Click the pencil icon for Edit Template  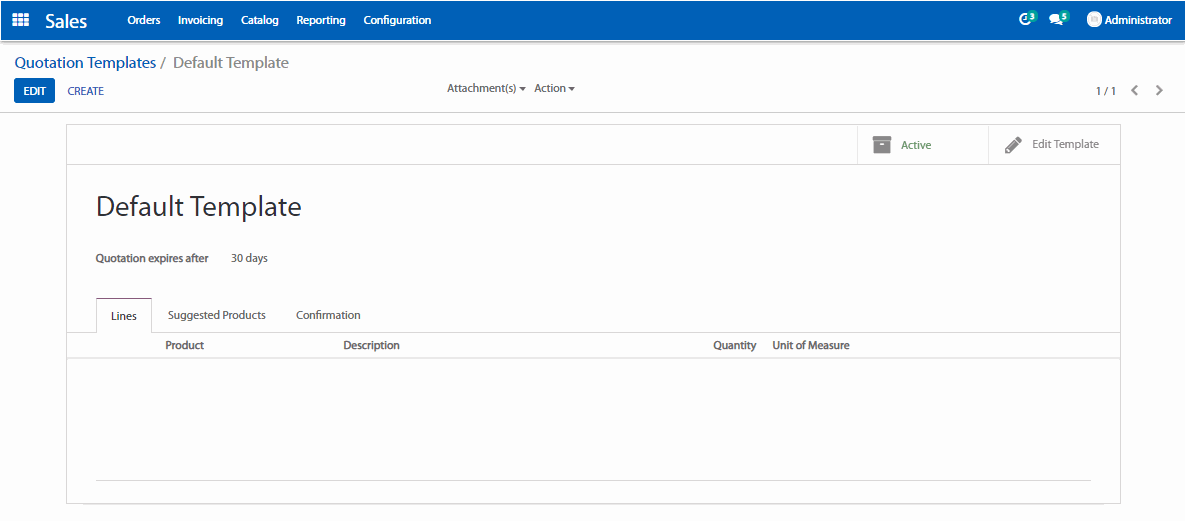click(1013, 145)
